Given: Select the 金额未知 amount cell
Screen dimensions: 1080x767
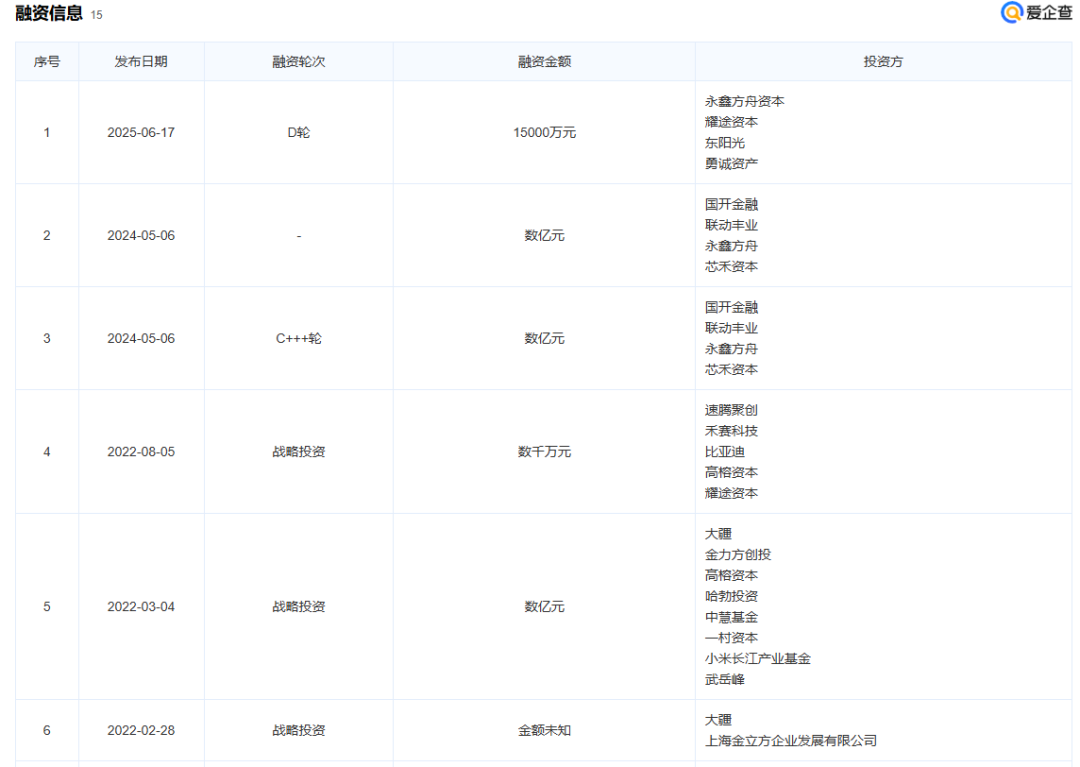Looking at the screenshot, I should (x=544, y=730).
